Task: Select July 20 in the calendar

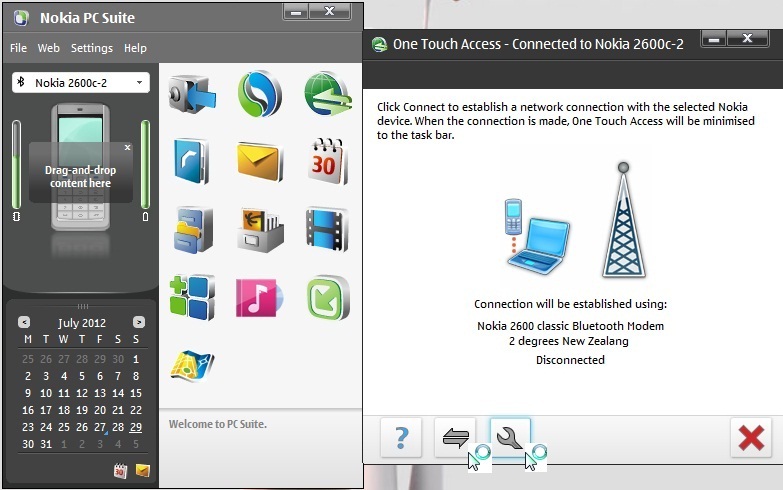Action: click(x=100, y=410)
